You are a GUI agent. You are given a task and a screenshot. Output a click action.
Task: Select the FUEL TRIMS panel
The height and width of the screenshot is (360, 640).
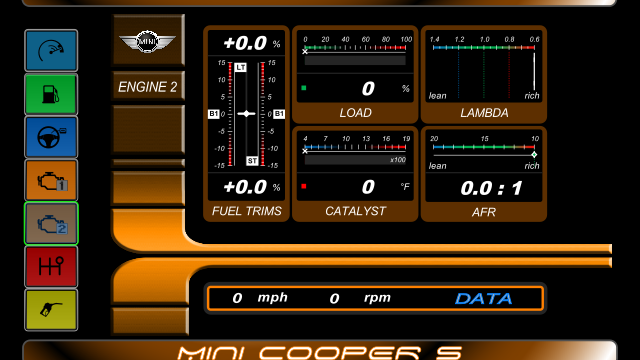pos(247,124)
